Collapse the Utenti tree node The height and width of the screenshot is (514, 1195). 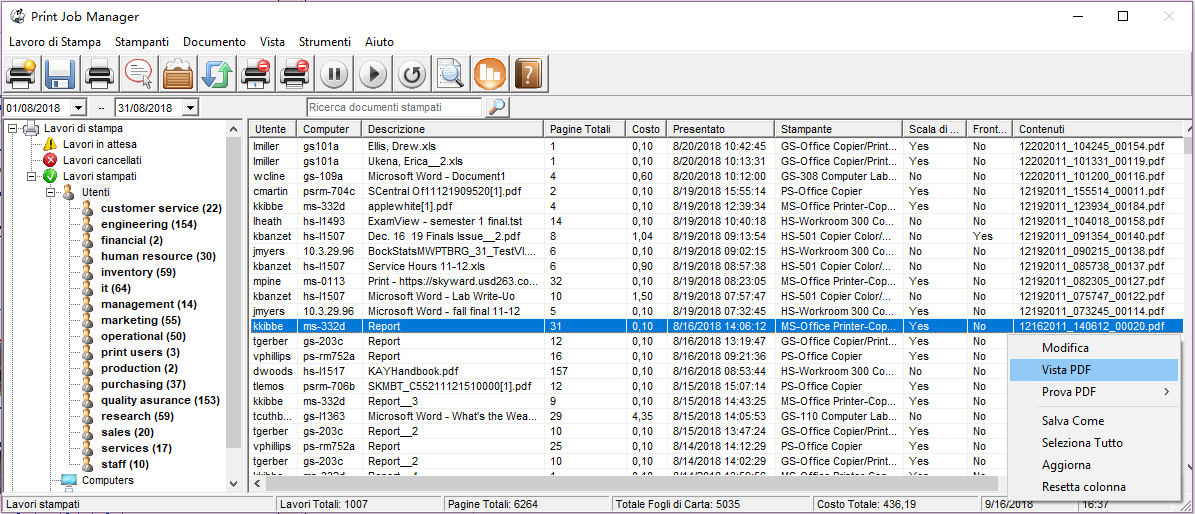pyautogui.click(x=51, y=192)
